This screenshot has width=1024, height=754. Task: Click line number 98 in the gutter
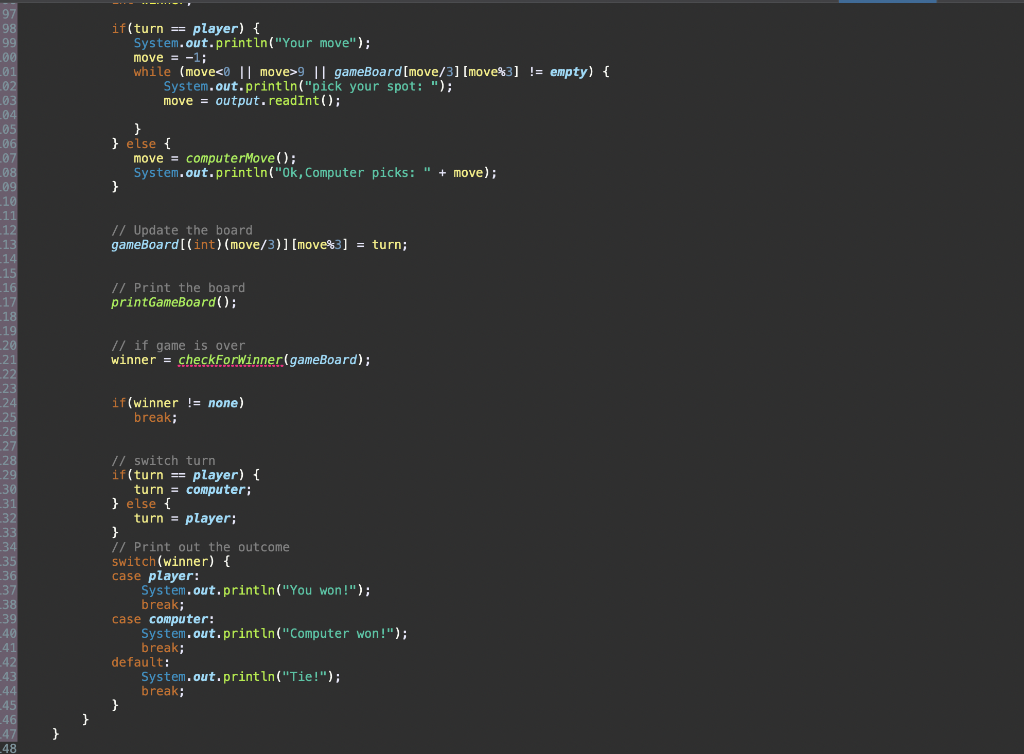coord(8,29)
